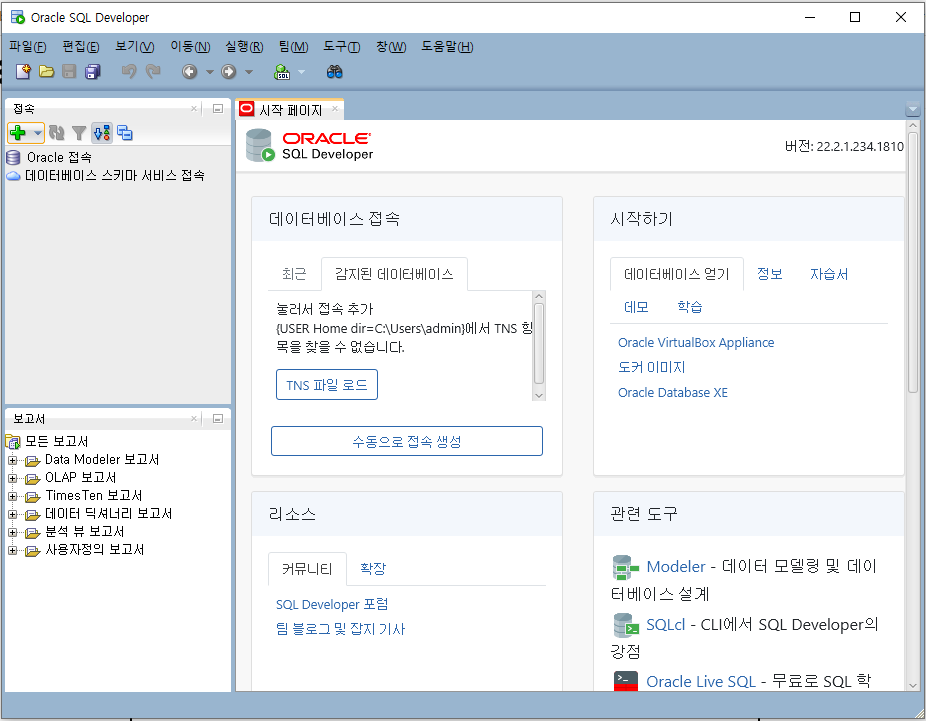Screen dimensions: 926x721
Task: Click the Back navigation arrow icon
Action: [x=190, y=72]
